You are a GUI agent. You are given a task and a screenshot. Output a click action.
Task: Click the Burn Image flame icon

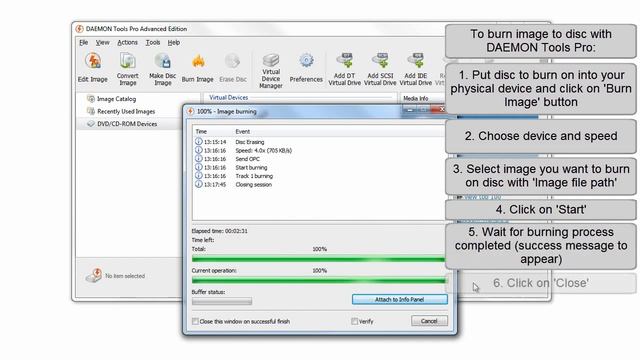coord(198,62)
